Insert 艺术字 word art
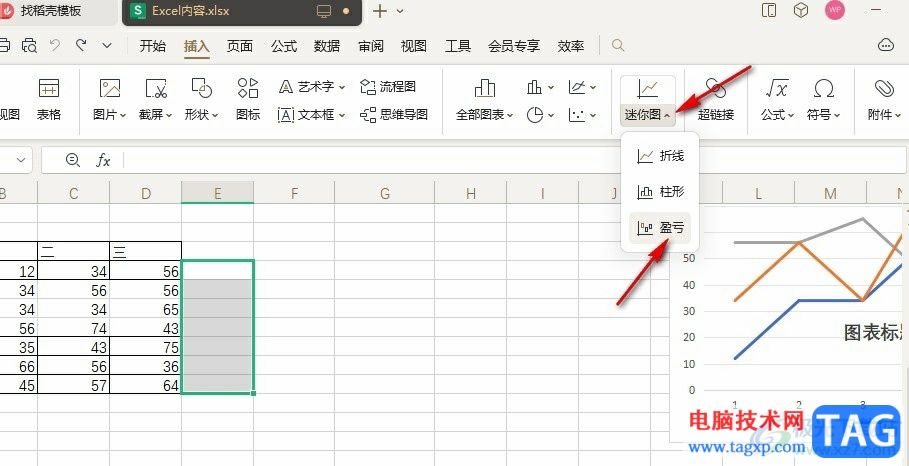The width and height of the screenshot is (909, 466). tap(311, 87)
